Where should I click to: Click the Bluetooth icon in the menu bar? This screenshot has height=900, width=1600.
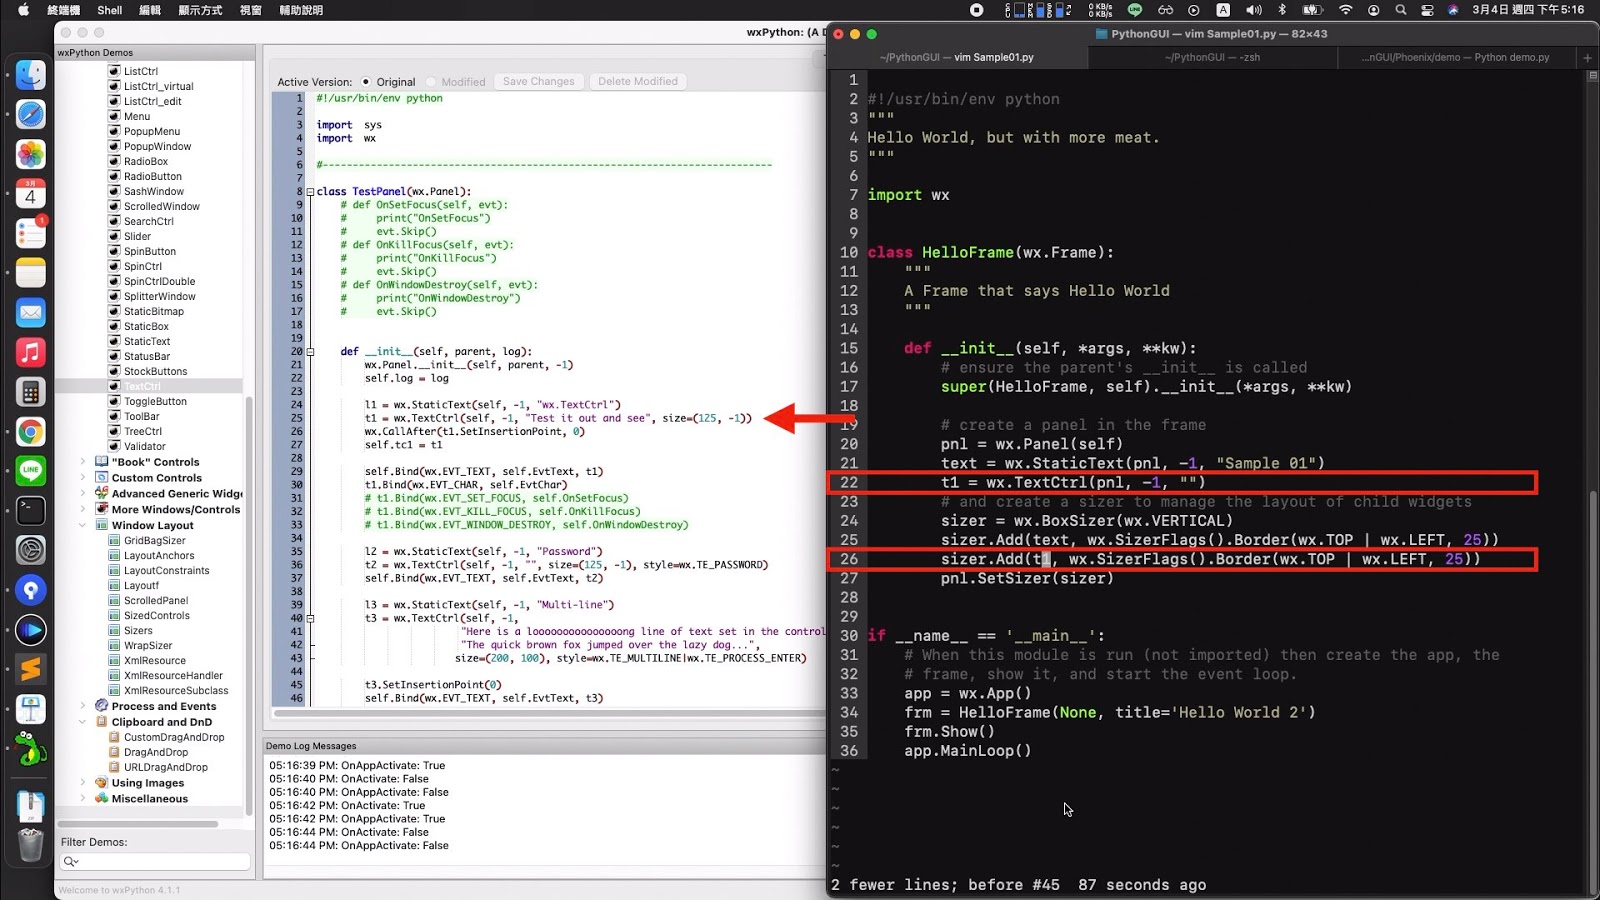[x=1282, y=10]
